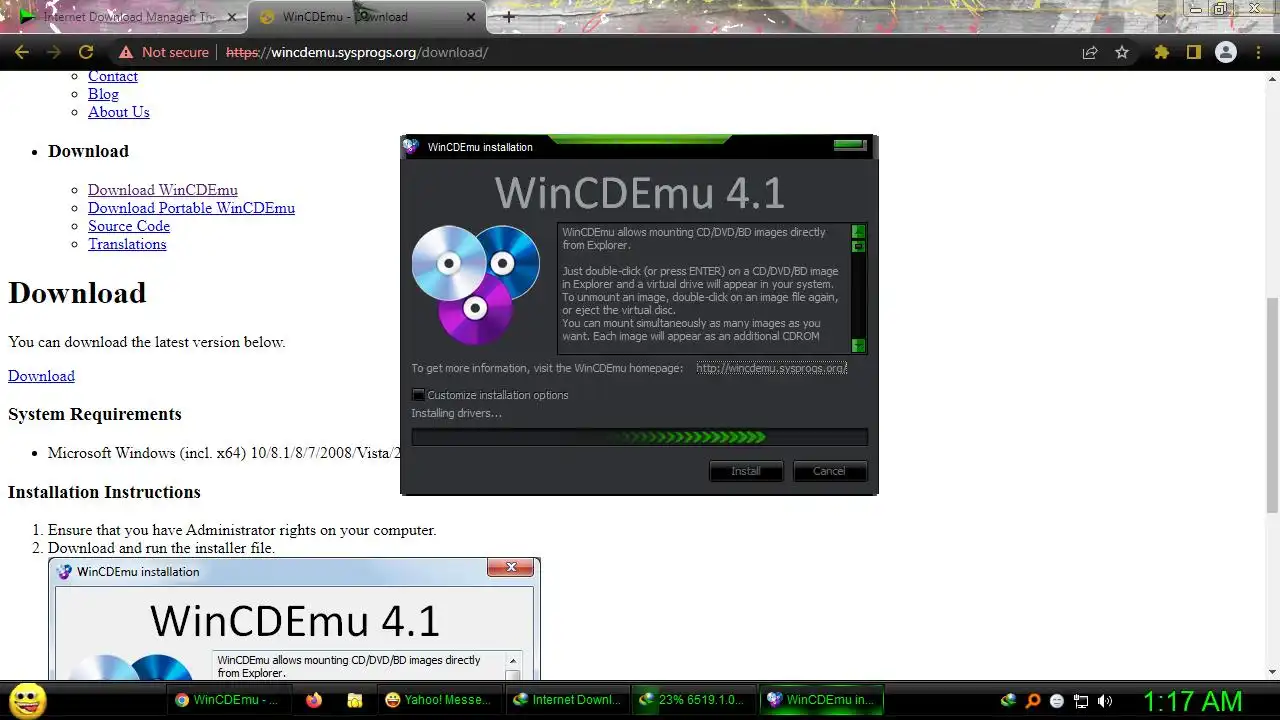Open the wincdemu.sysprogs.org link in the installer
Viewport: 1280px width, 720px height.
point(772,368)
